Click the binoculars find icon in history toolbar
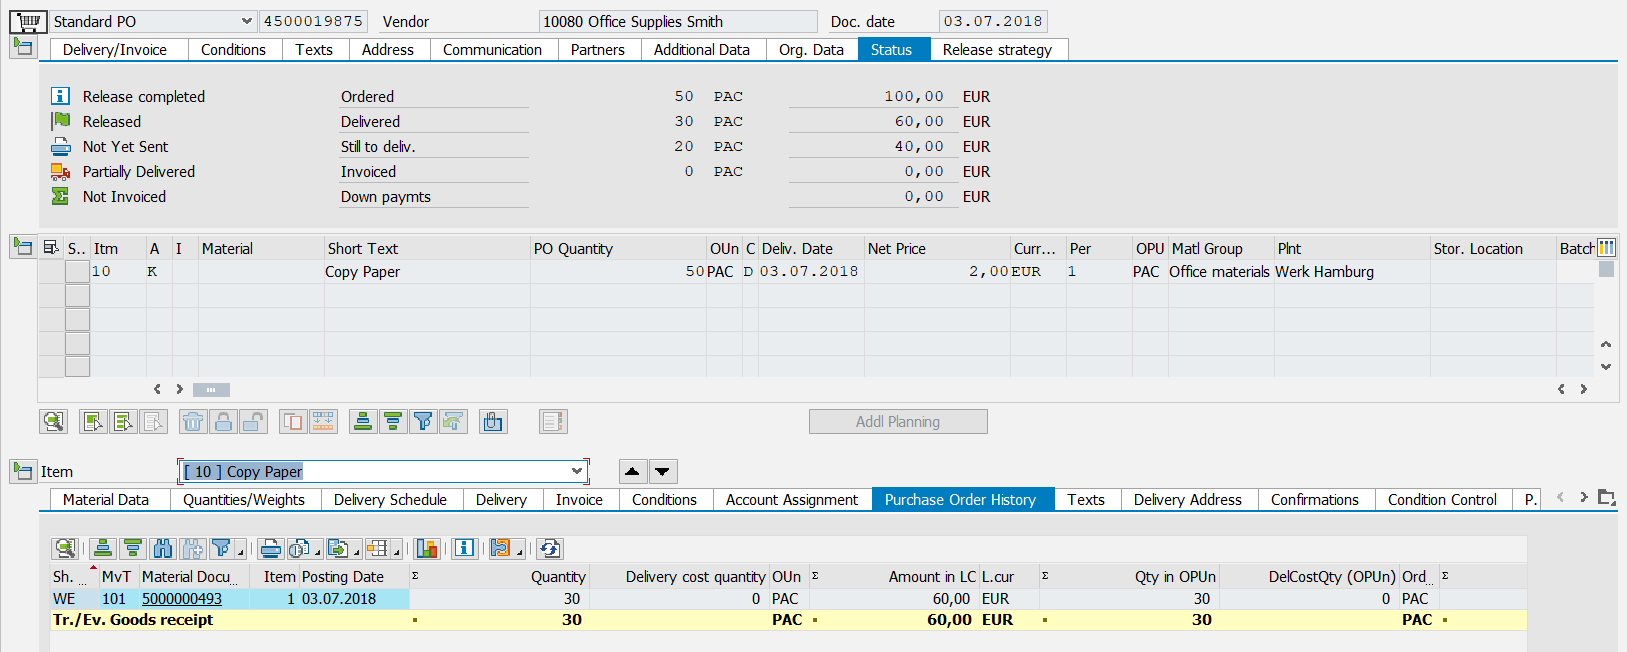This screenshot has height=652, width=1627. coord(163,549)
